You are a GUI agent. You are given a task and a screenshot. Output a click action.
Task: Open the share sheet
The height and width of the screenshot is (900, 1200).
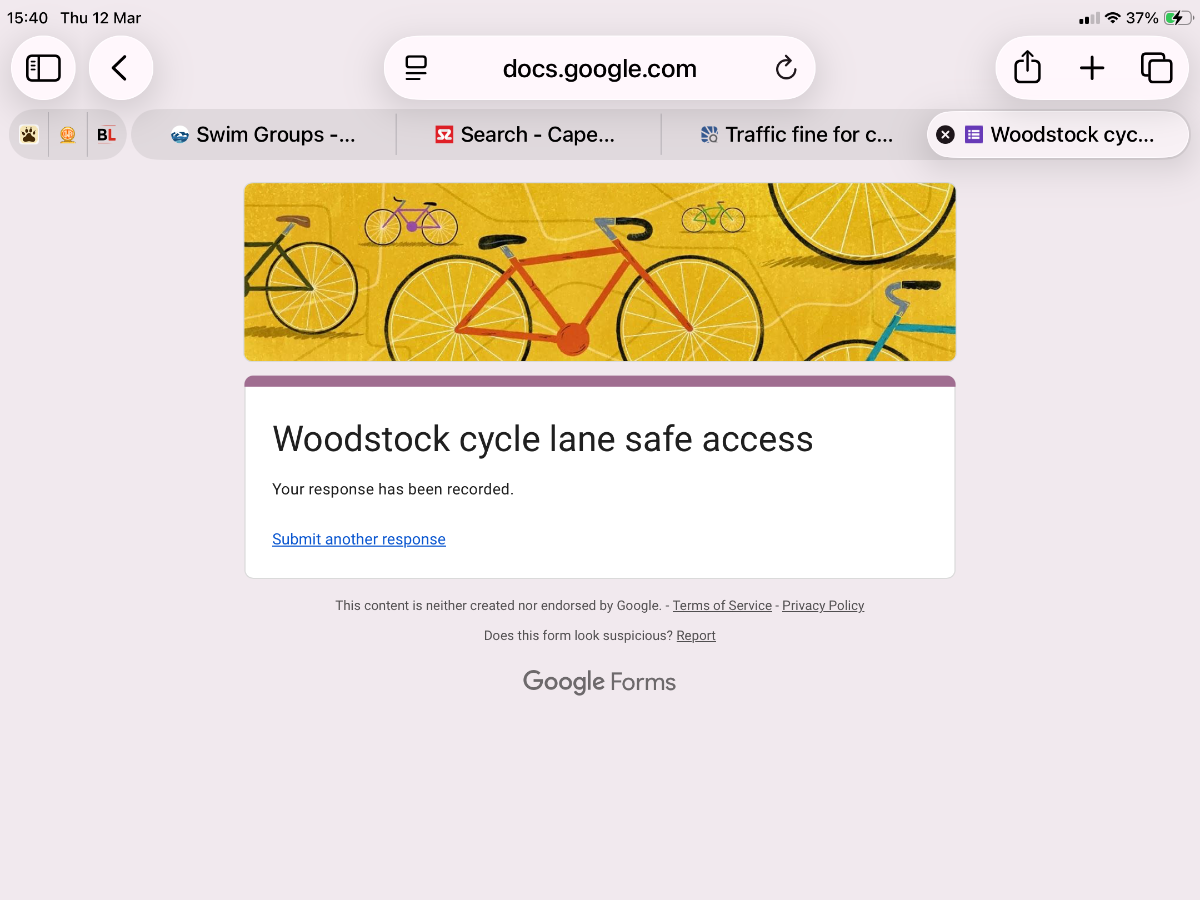coord(1027,68)
